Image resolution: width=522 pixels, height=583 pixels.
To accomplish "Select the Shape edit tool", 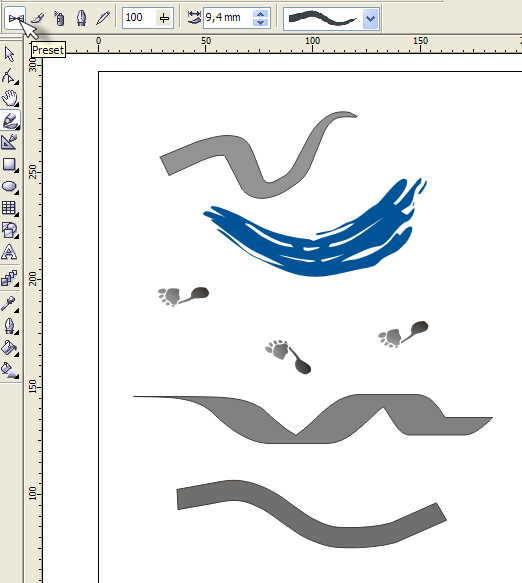I will pyautogui.click(x=10, y=76).
